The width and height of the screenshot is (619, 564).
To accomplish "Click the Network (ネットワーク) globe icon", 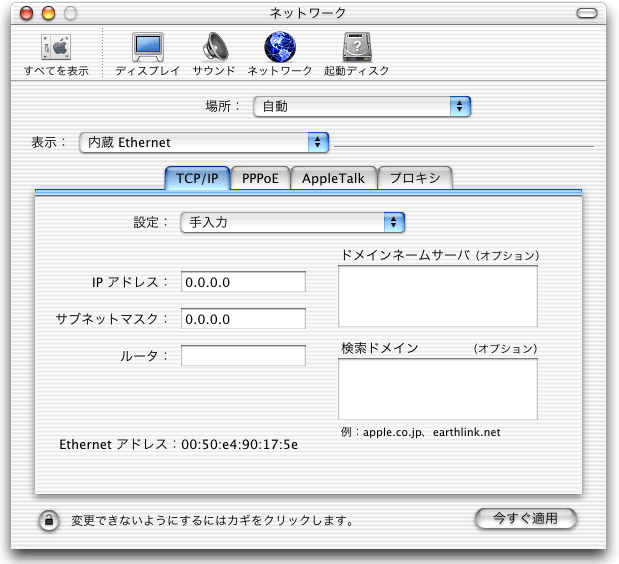I will pyautogui.click(x=280, y=47).
